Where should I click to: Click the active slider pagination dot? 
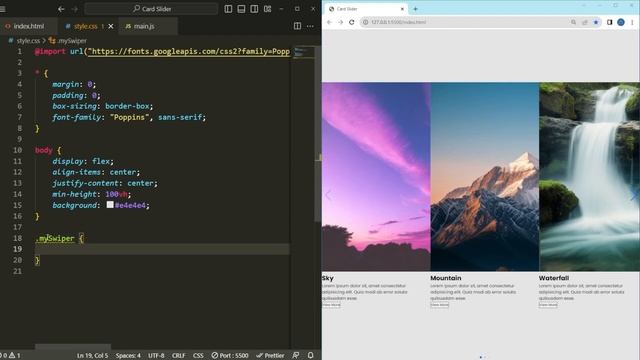click(x=480, y=357)
